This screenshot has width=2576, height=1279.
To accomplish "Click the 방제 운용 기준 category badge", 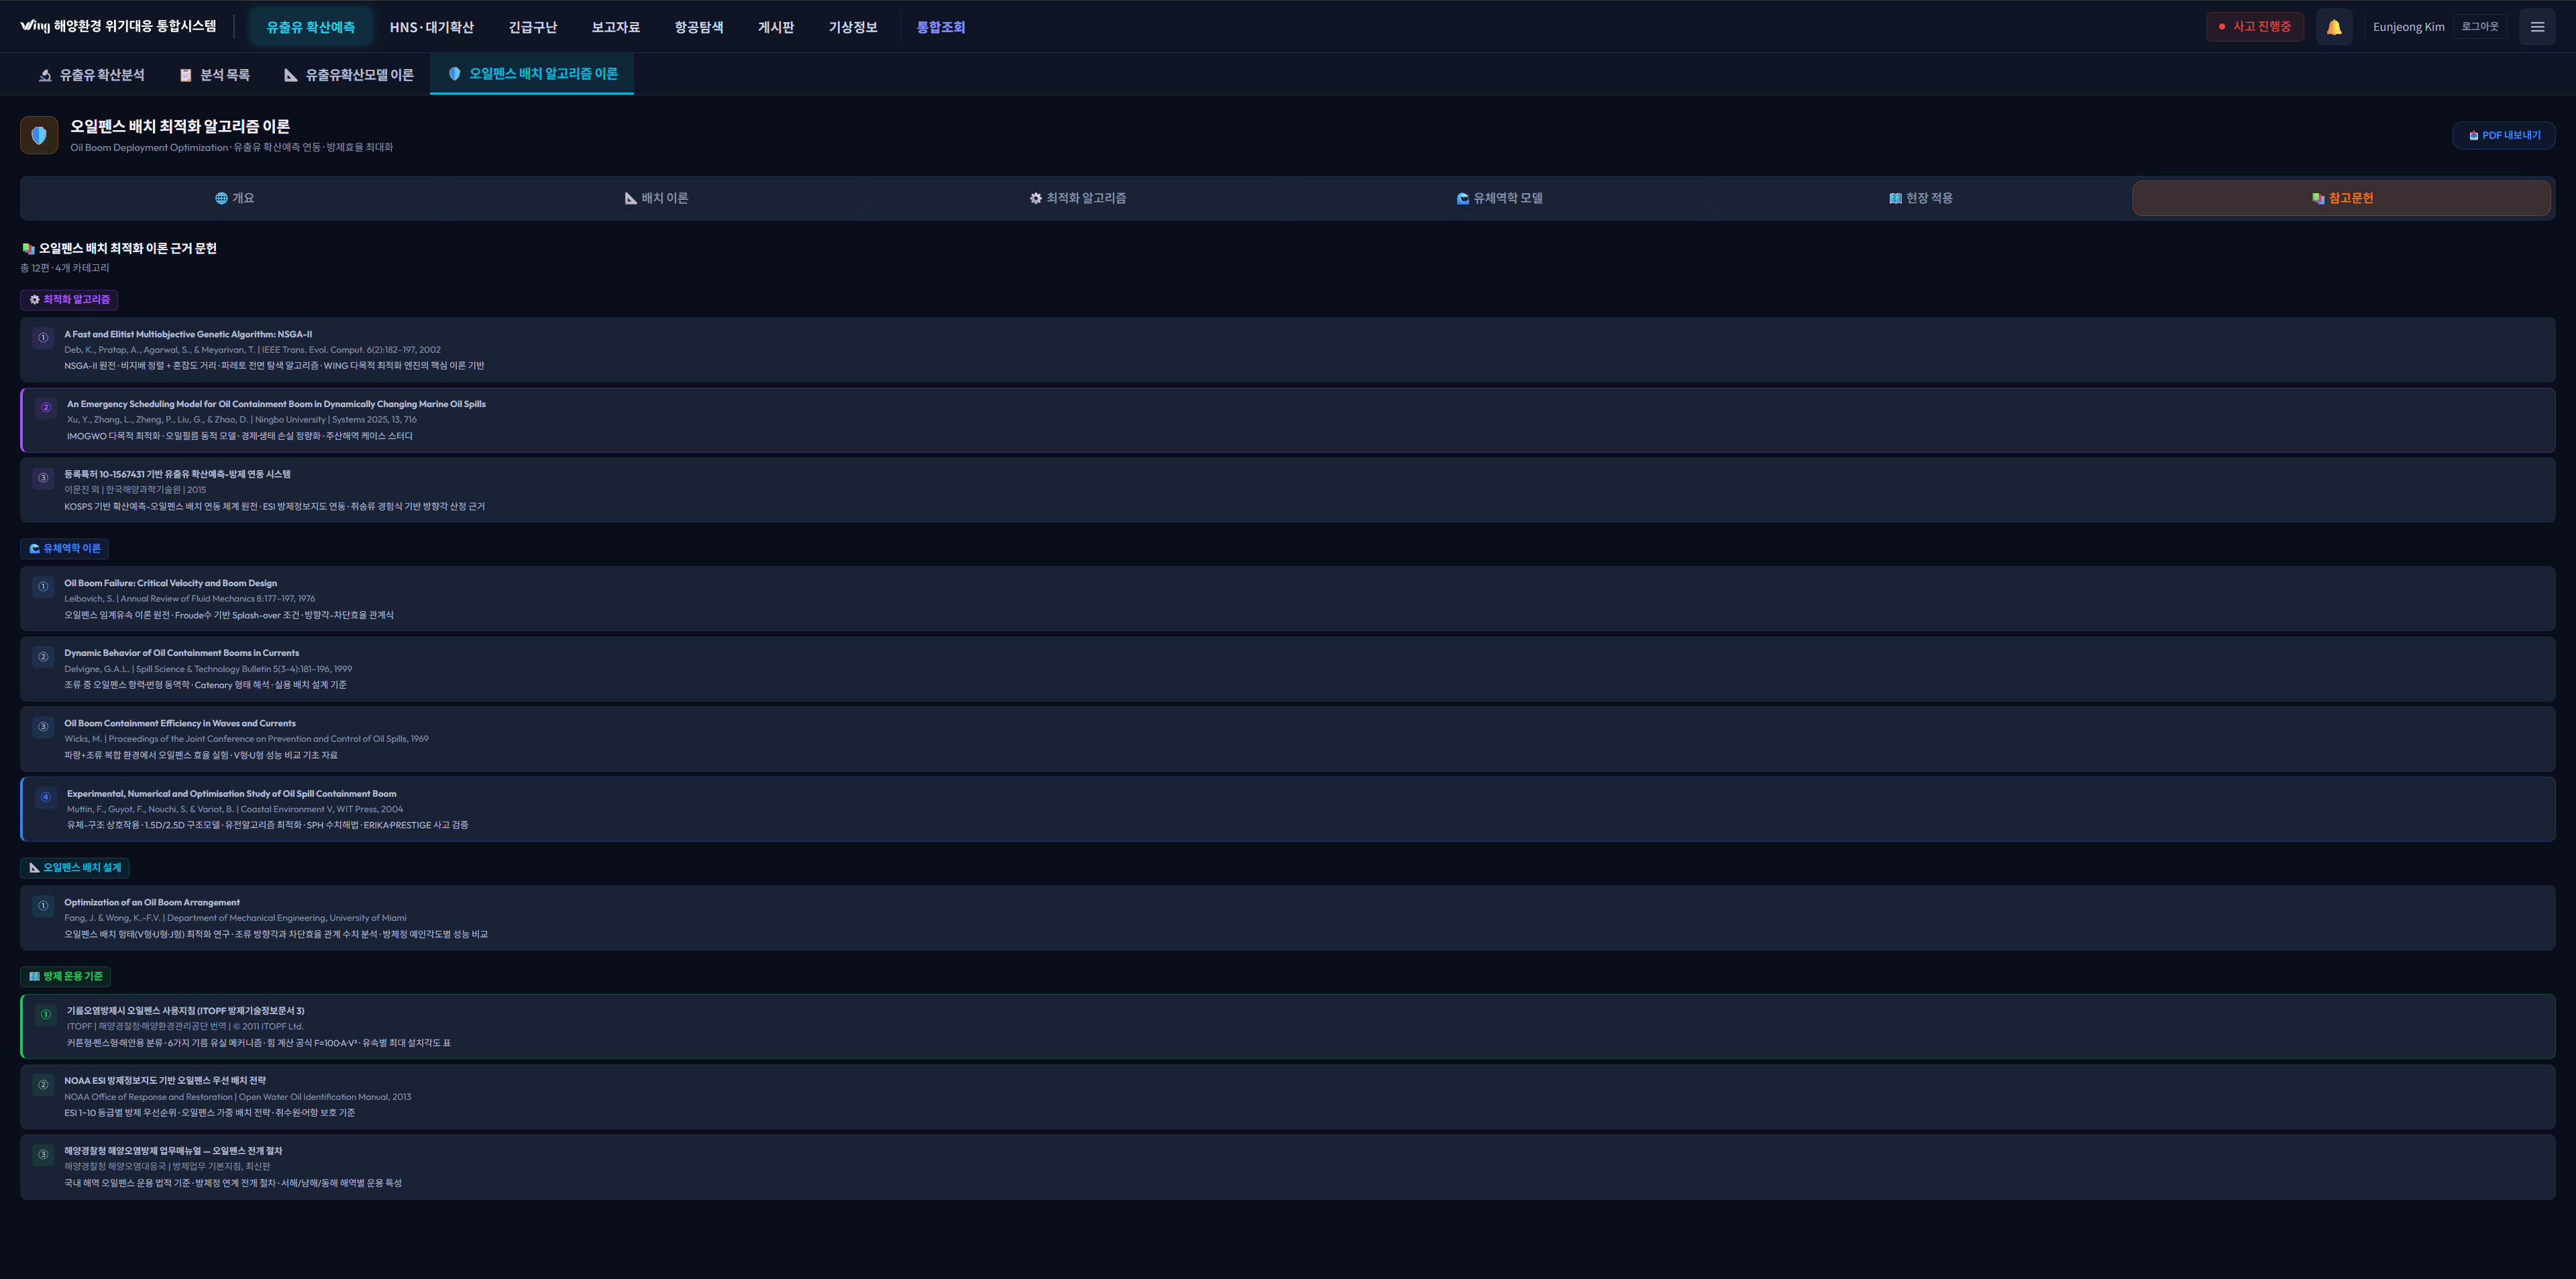I will [x=65, y=976].
